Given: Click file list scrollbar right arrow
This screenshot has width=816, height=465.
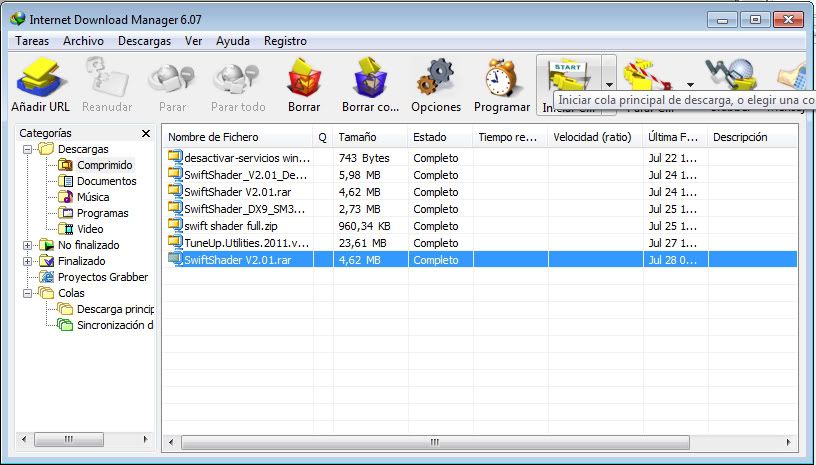Looking at the screenshot, I should click(788, 442).
